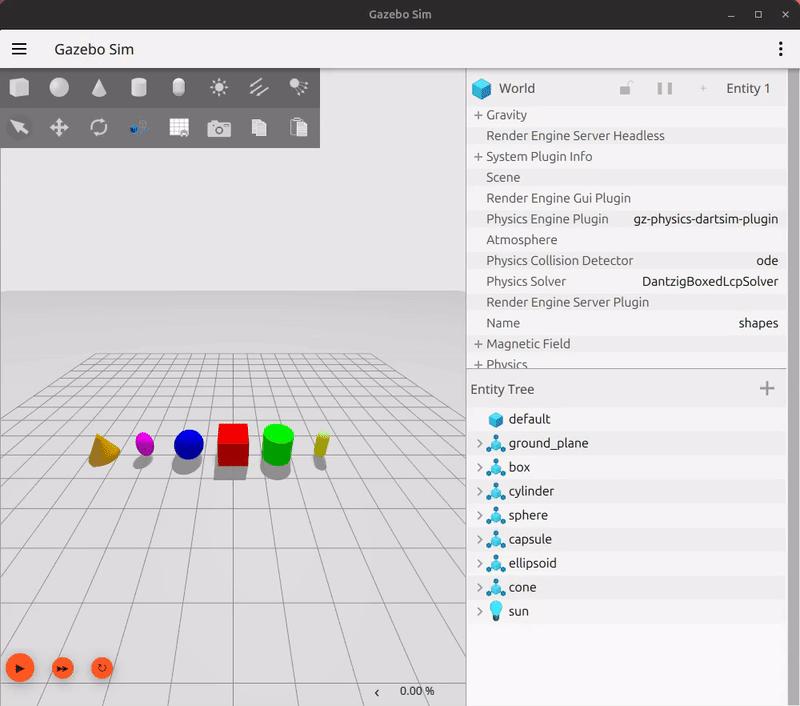Click the magenta ellipsoid in the scene
Viewport: 800px width, 706px height.
pos(145,444)
